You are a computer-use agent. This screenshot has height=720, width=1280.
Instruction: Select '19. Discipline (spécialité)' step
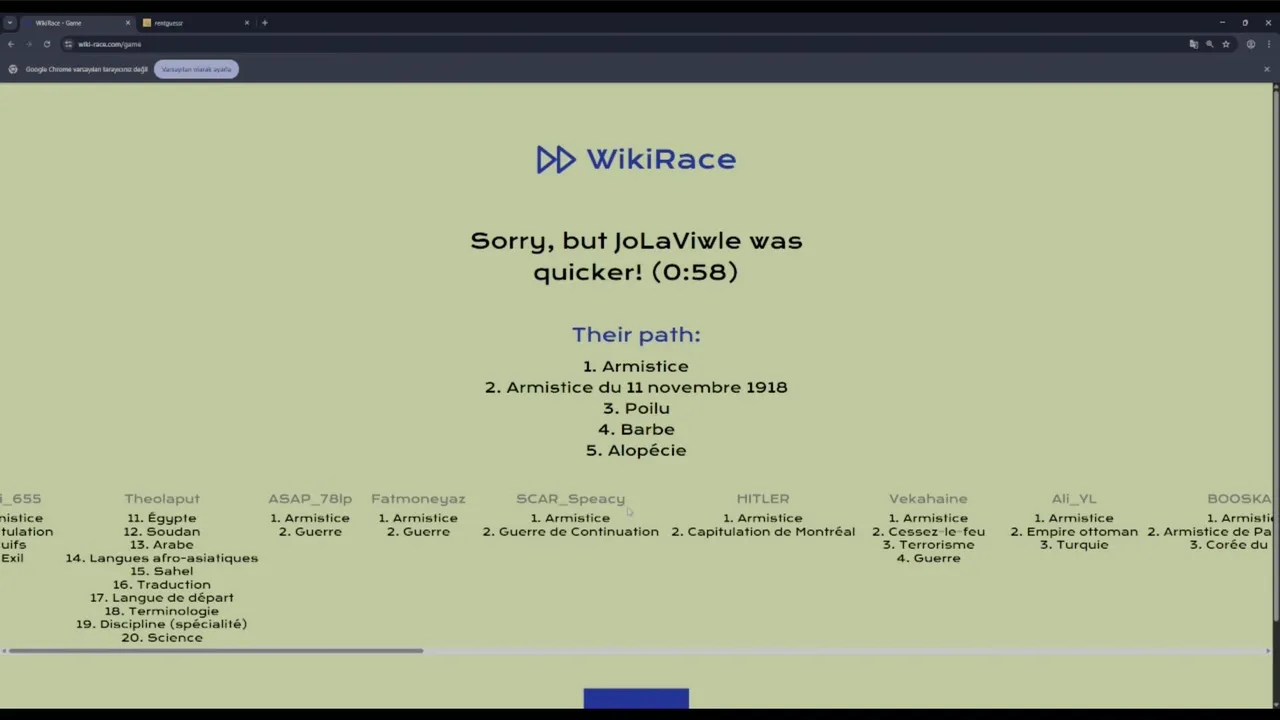click(x=162, y=624)
